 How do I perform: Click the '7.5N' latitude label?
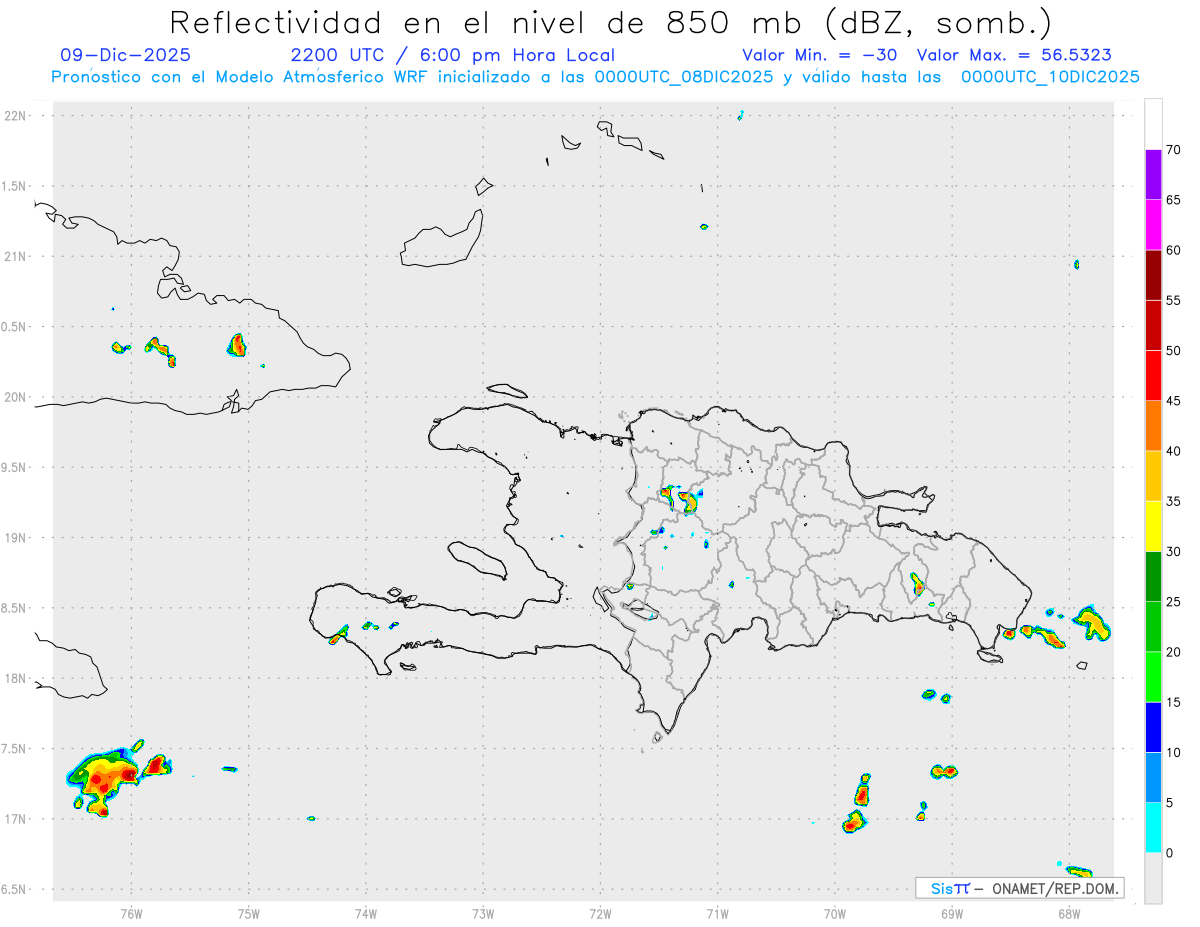(x=15, y=749)
